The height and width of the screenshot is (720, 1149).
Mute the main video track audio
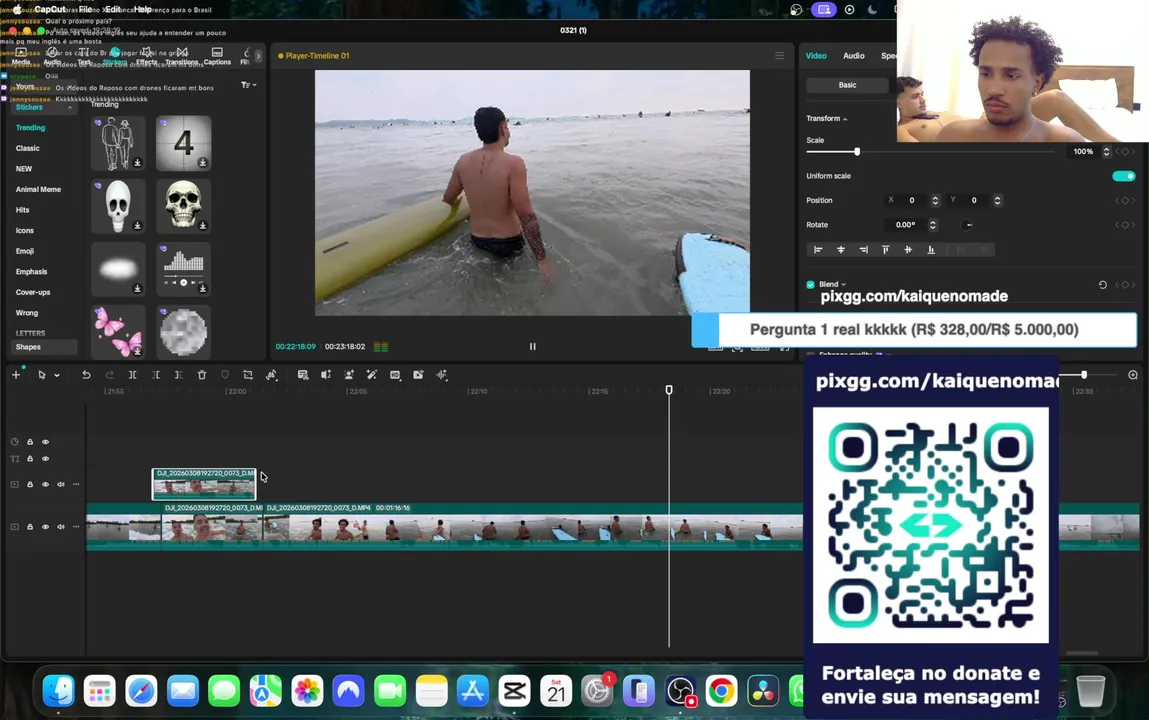point(61,527)
